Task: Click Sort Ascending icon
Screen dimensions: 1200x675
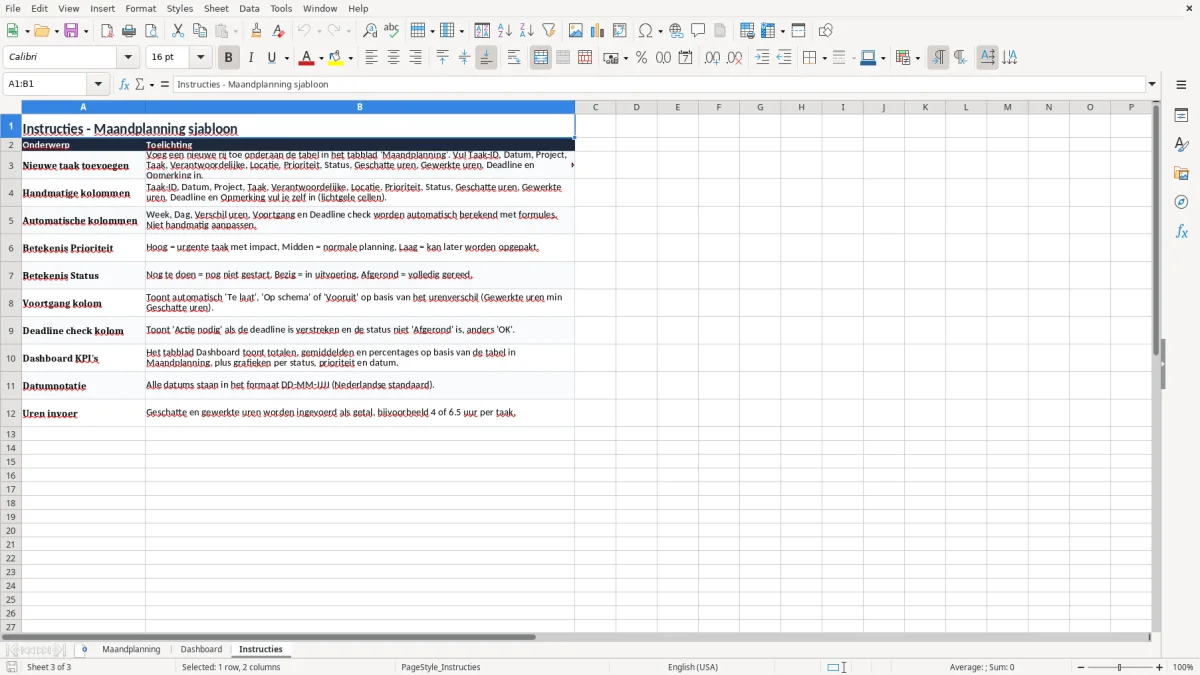Action: (x=505, y=31)
